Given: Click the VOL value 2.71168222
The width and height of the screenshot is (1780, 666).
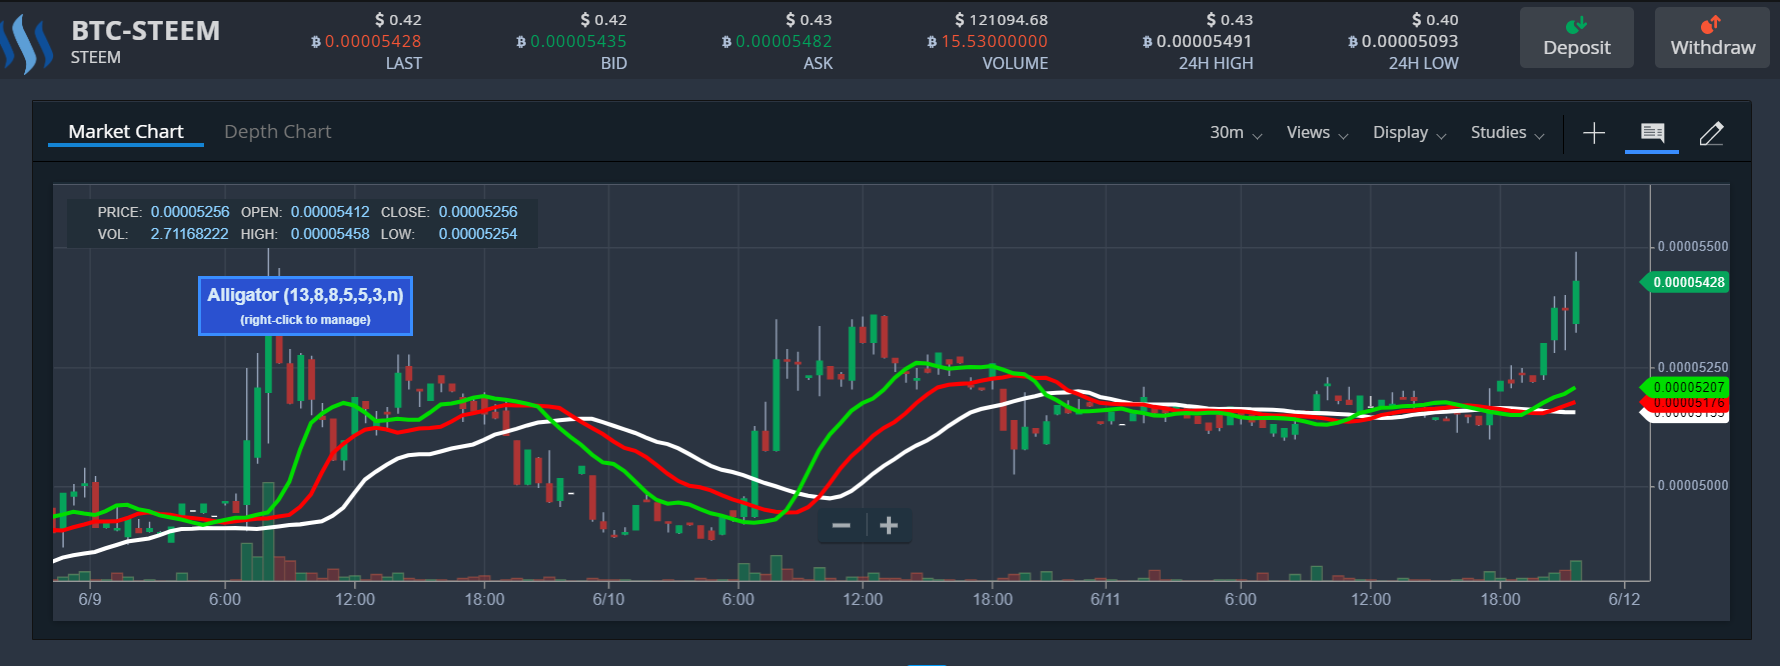Looking at the screenshot, I should pos(189,234).
